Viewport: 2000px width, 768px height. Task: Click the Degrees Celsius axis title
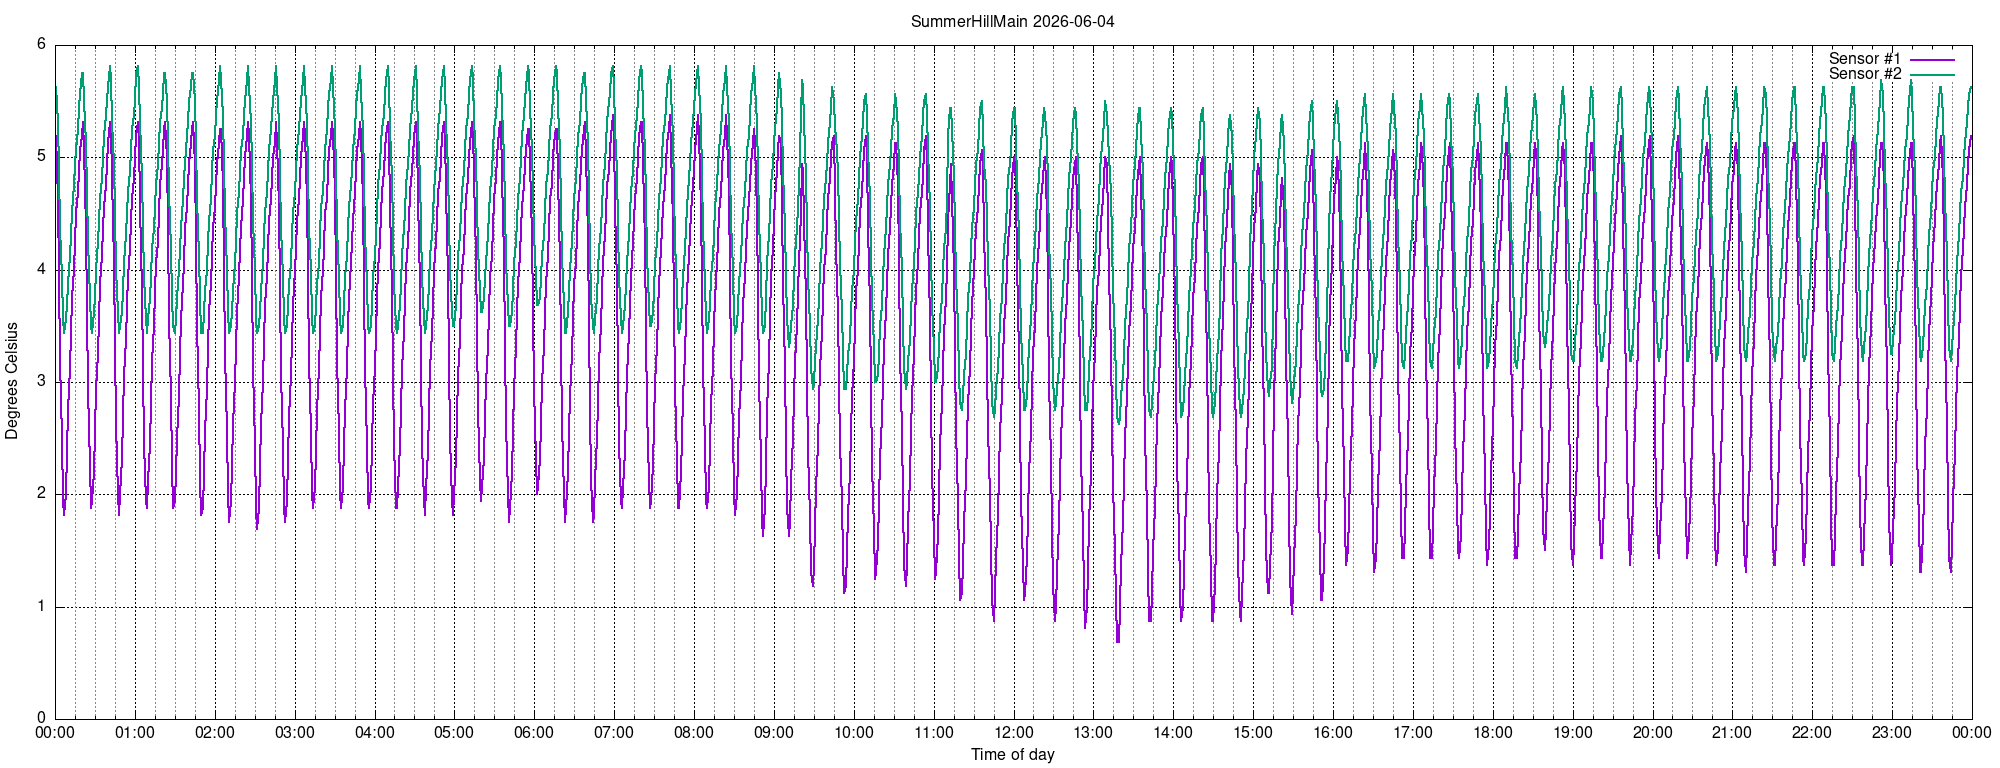[12, 381]
